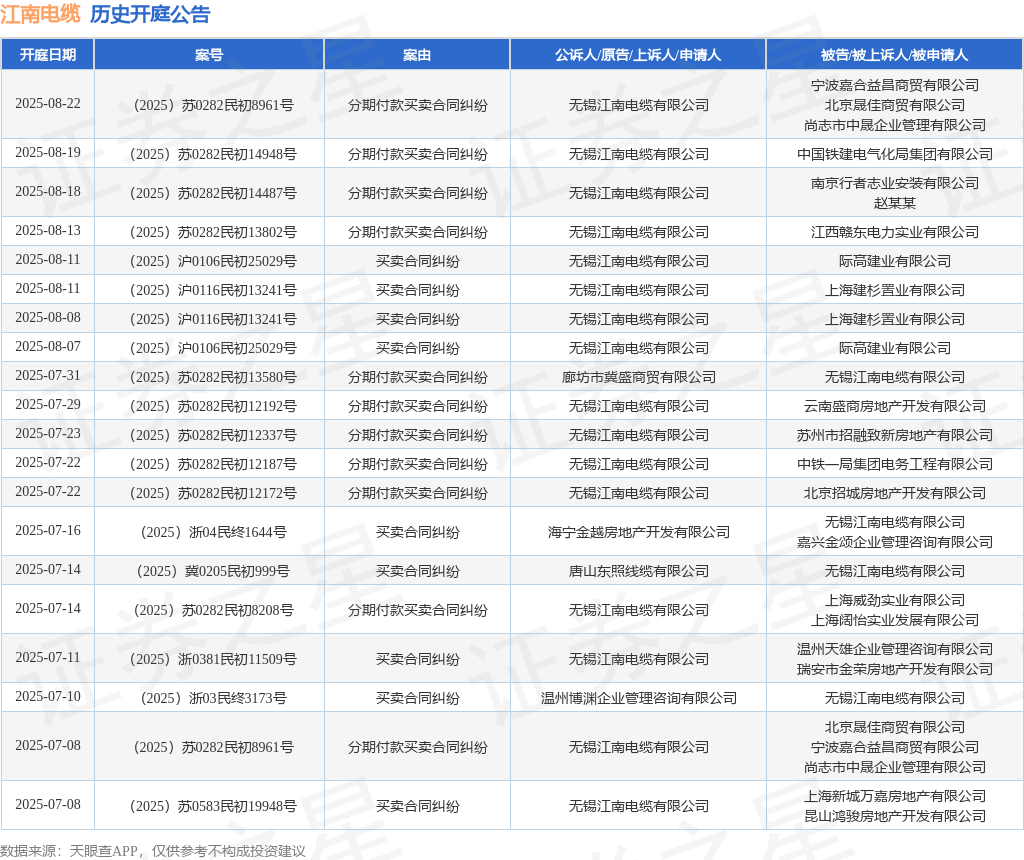Click date cell 2025-08-08
This screenshot has width=1024, height=860.
48,317
